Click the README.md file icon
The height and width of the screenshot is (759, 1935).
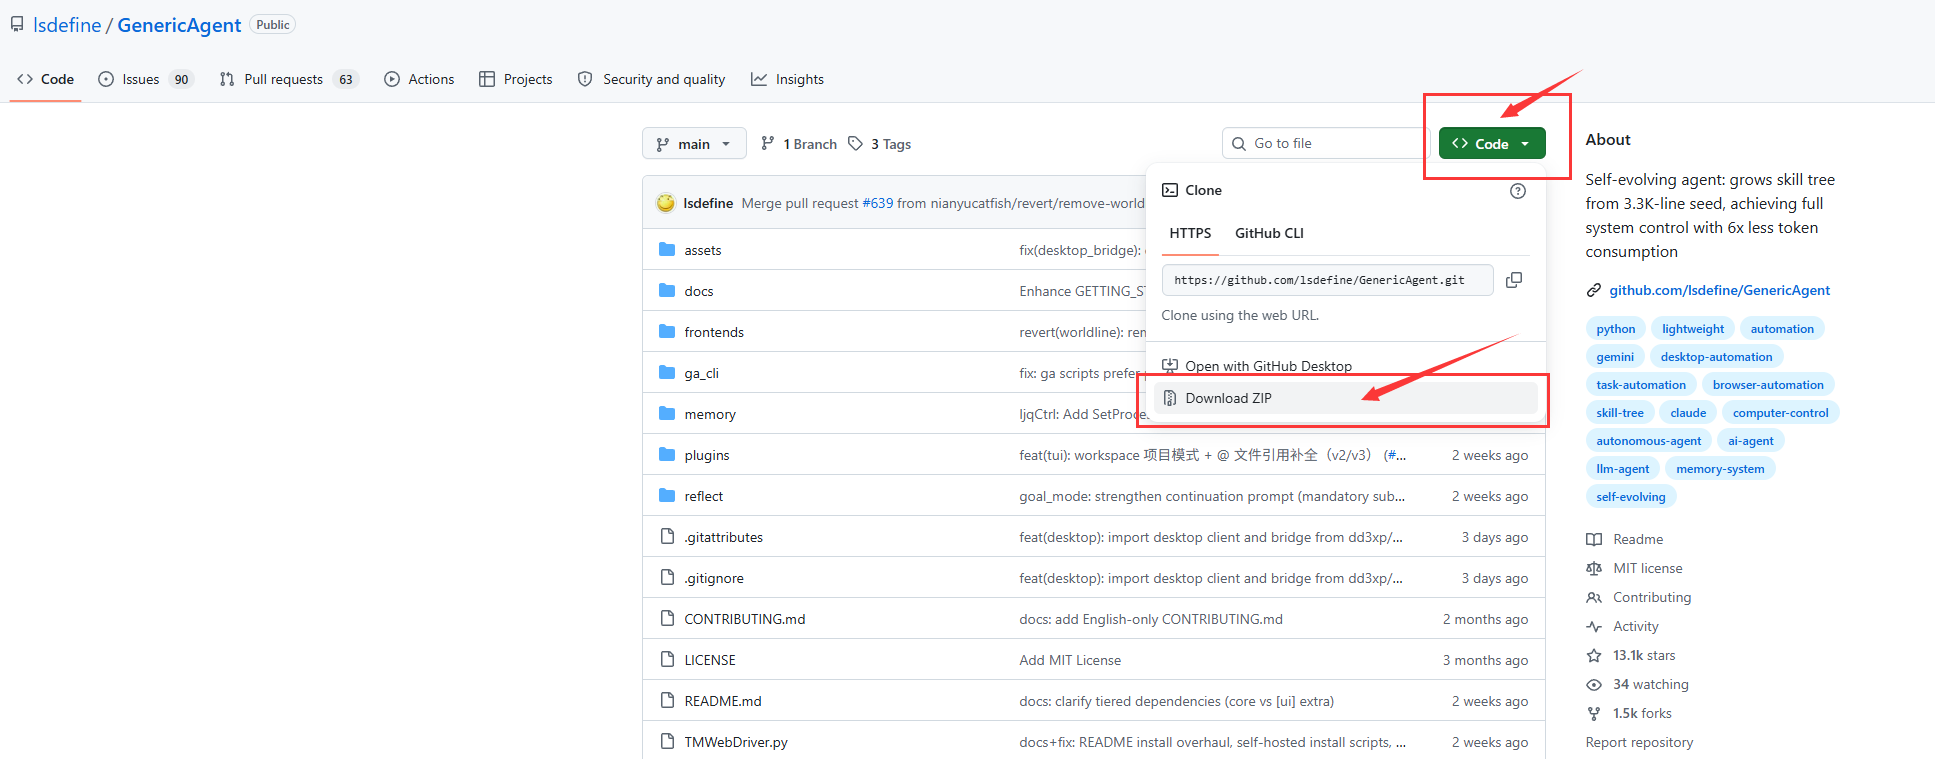pos(667,700)
